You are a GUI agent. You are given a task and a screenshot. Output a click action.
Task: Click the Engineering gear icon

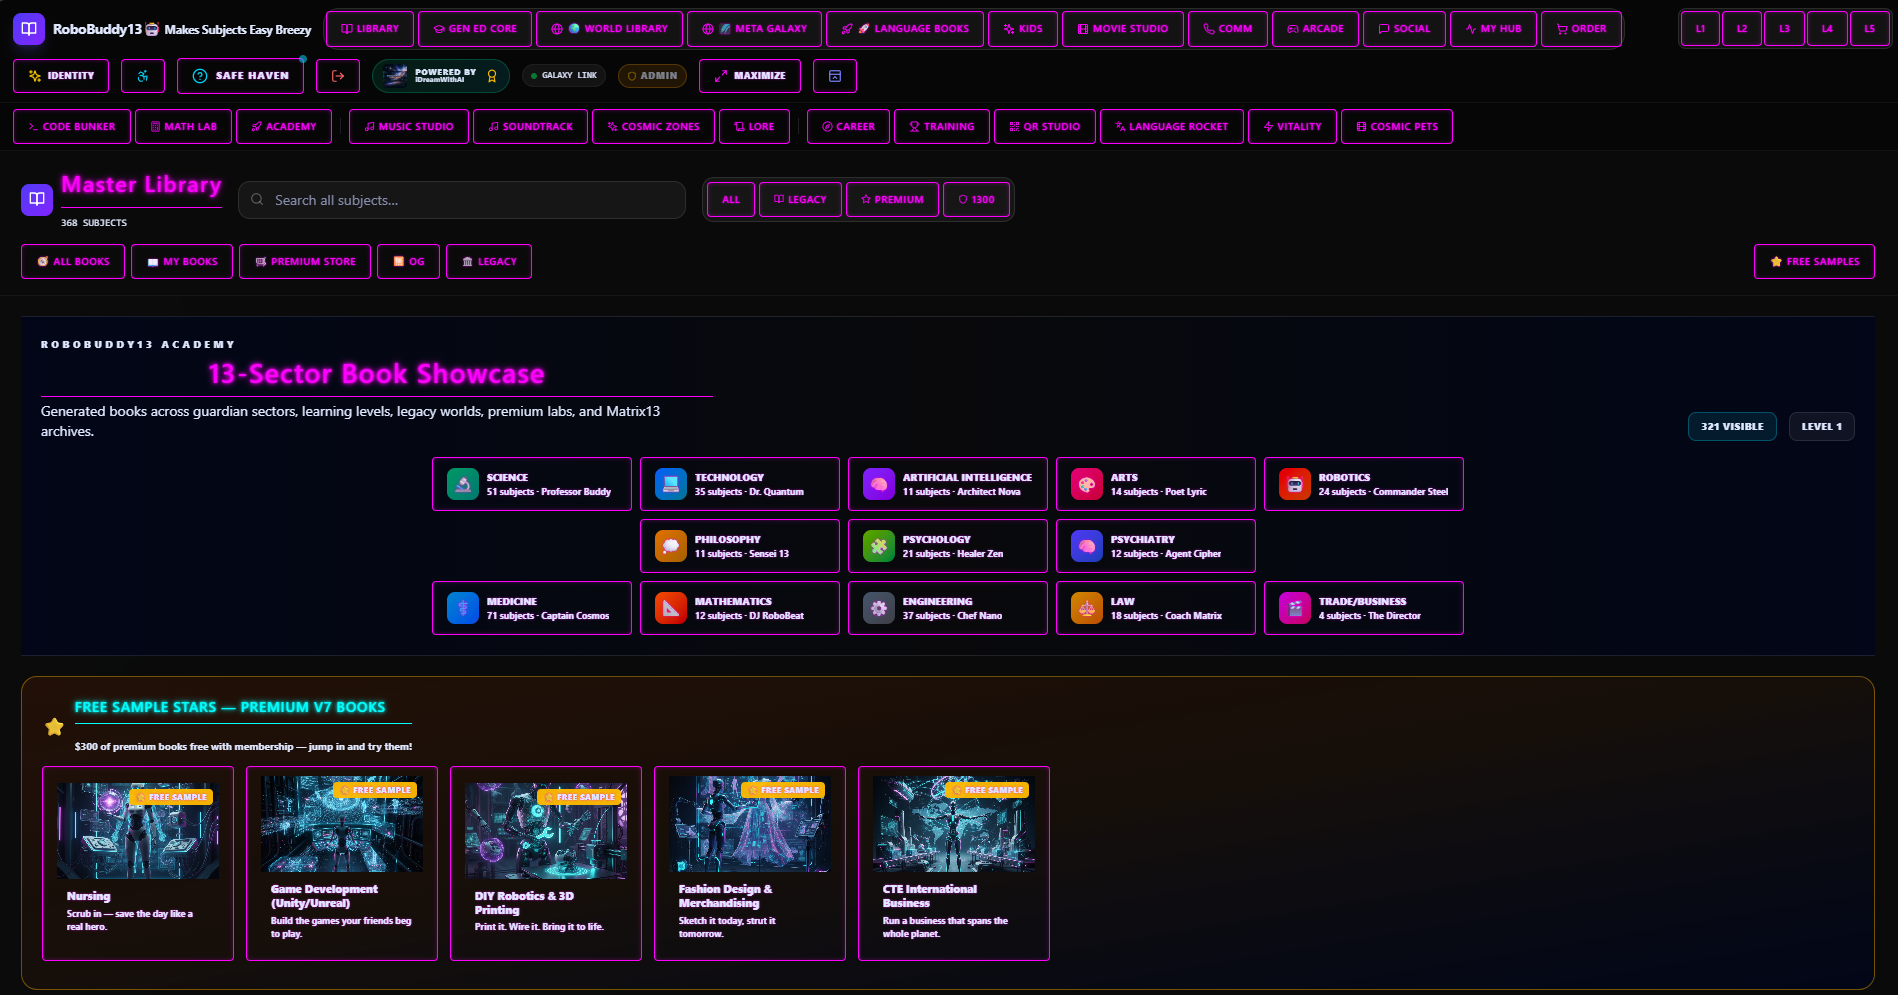tap(879, 608)
